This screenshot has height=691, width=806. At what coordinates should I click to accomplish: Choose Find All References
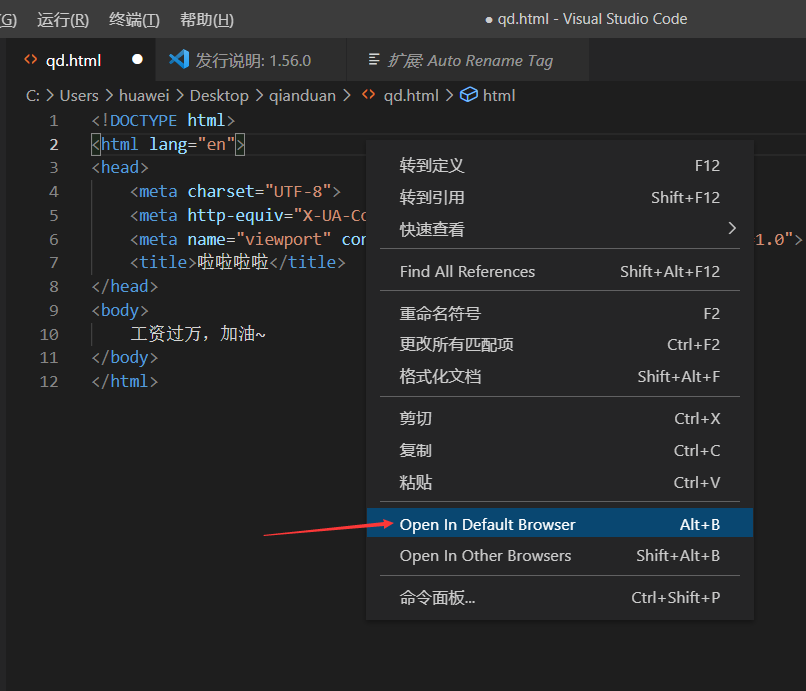(x=466, y=271)
